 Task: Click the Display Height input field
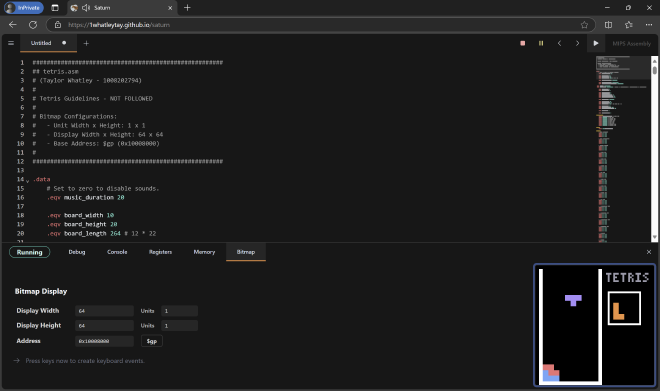coord(104,326)
